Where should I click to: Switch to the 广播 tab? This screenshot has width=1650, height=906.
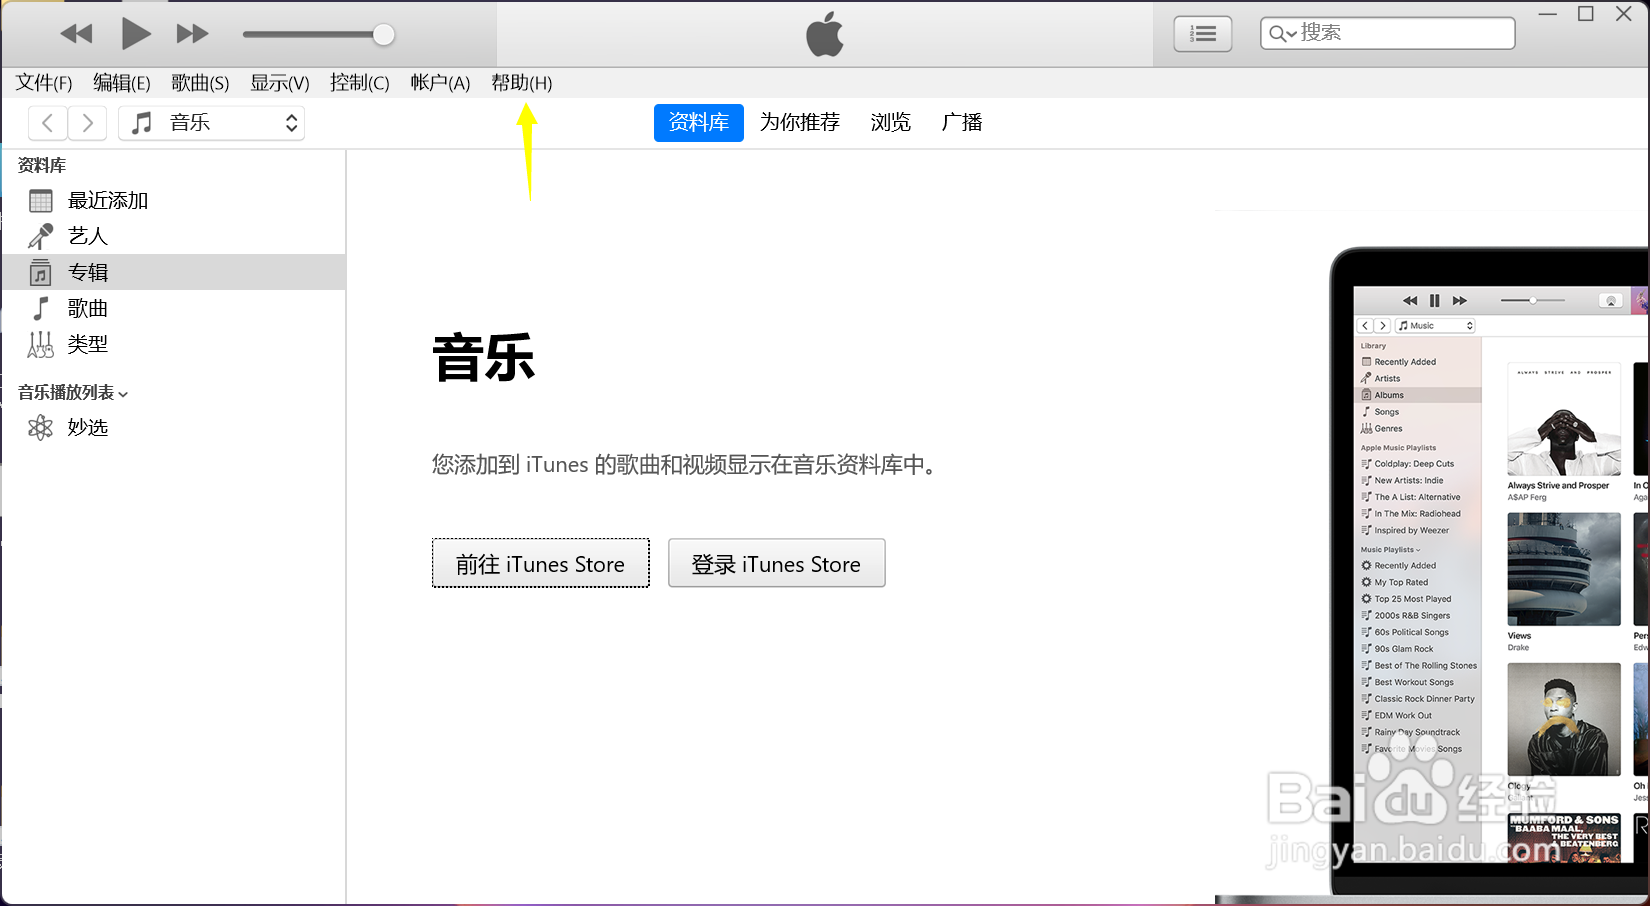962,122
